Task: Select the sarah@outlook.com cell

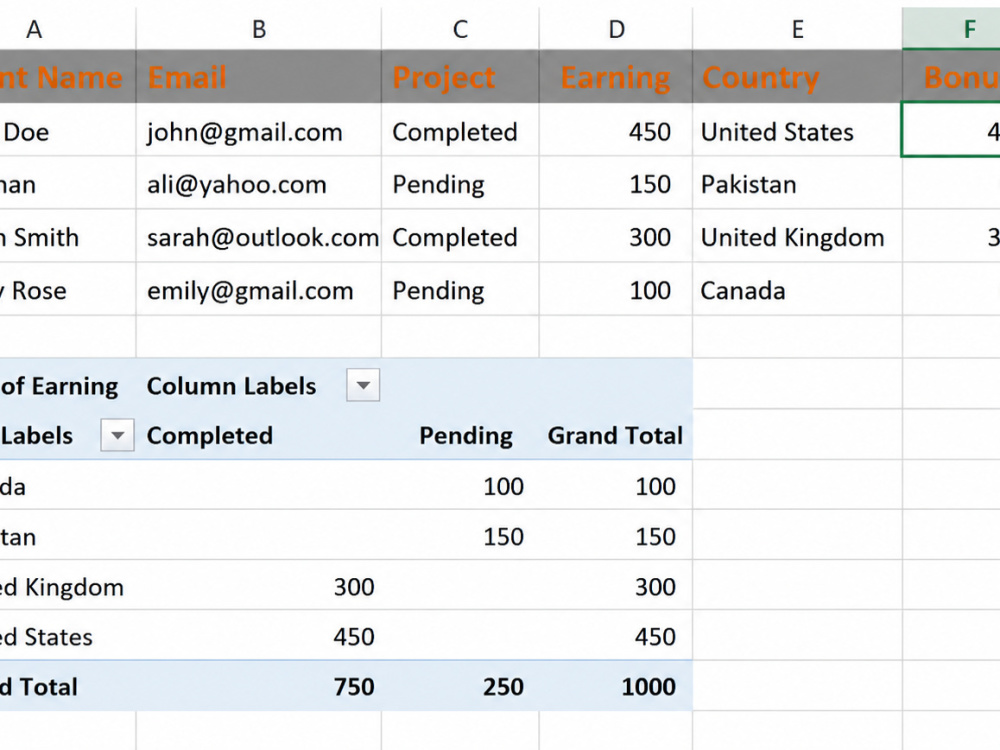Action: point(259,237)
